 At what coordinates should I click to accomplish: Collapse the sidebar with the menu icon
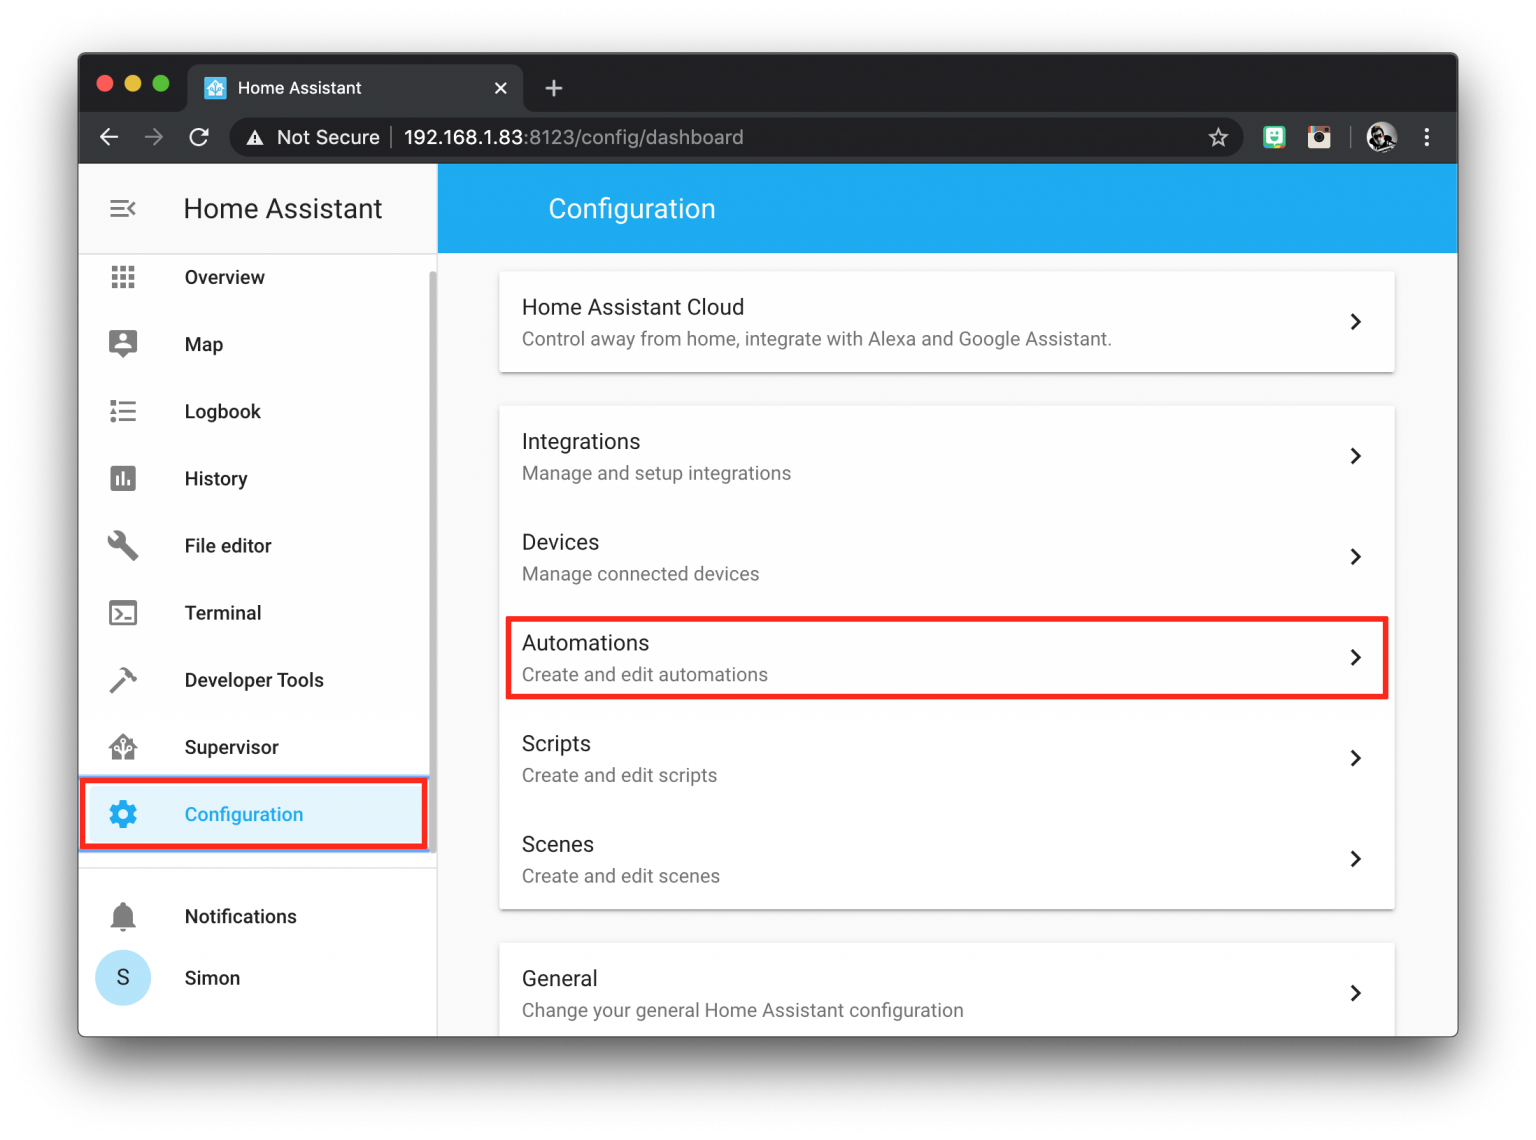[x=123, y=208]
